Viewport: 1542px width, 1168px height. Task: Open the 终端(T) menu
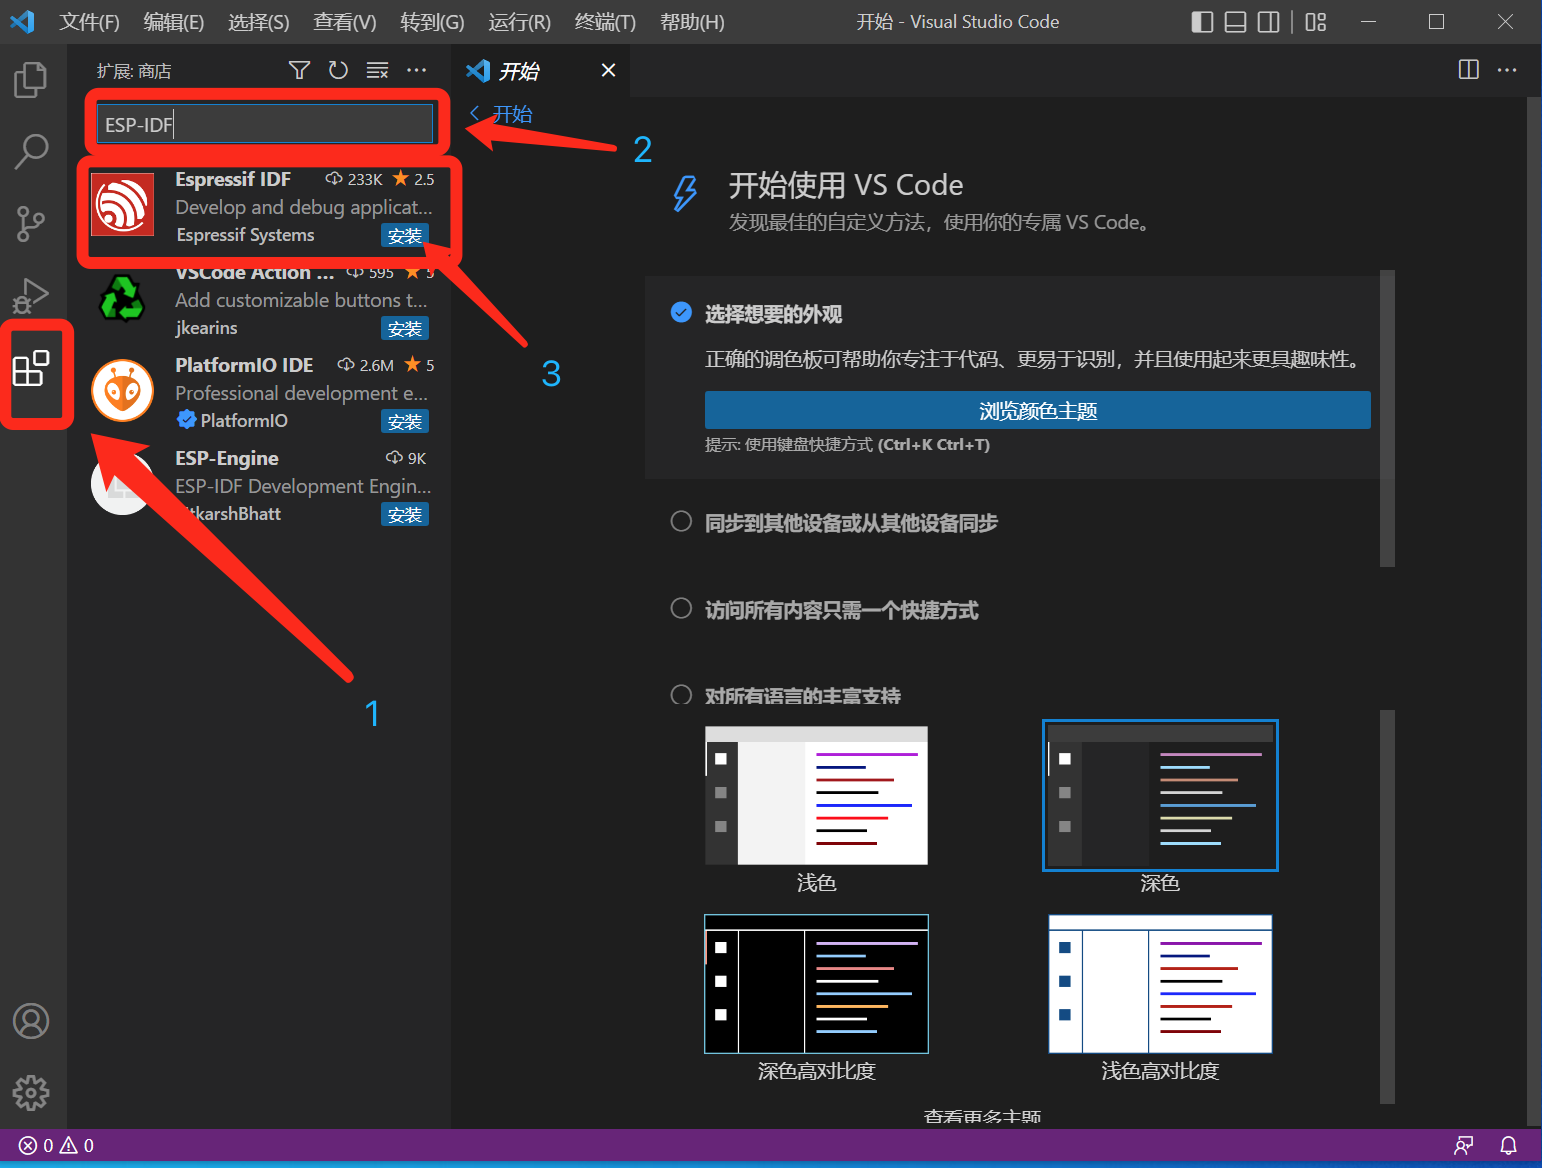point(605,22)
